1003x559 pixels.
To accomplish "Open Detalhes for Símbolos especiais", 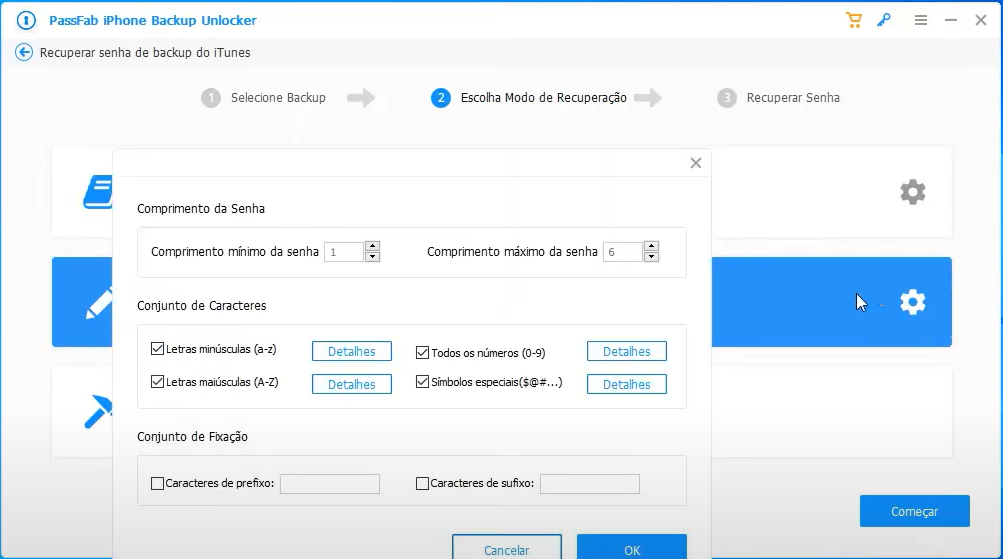I will (x=626, y=384).
